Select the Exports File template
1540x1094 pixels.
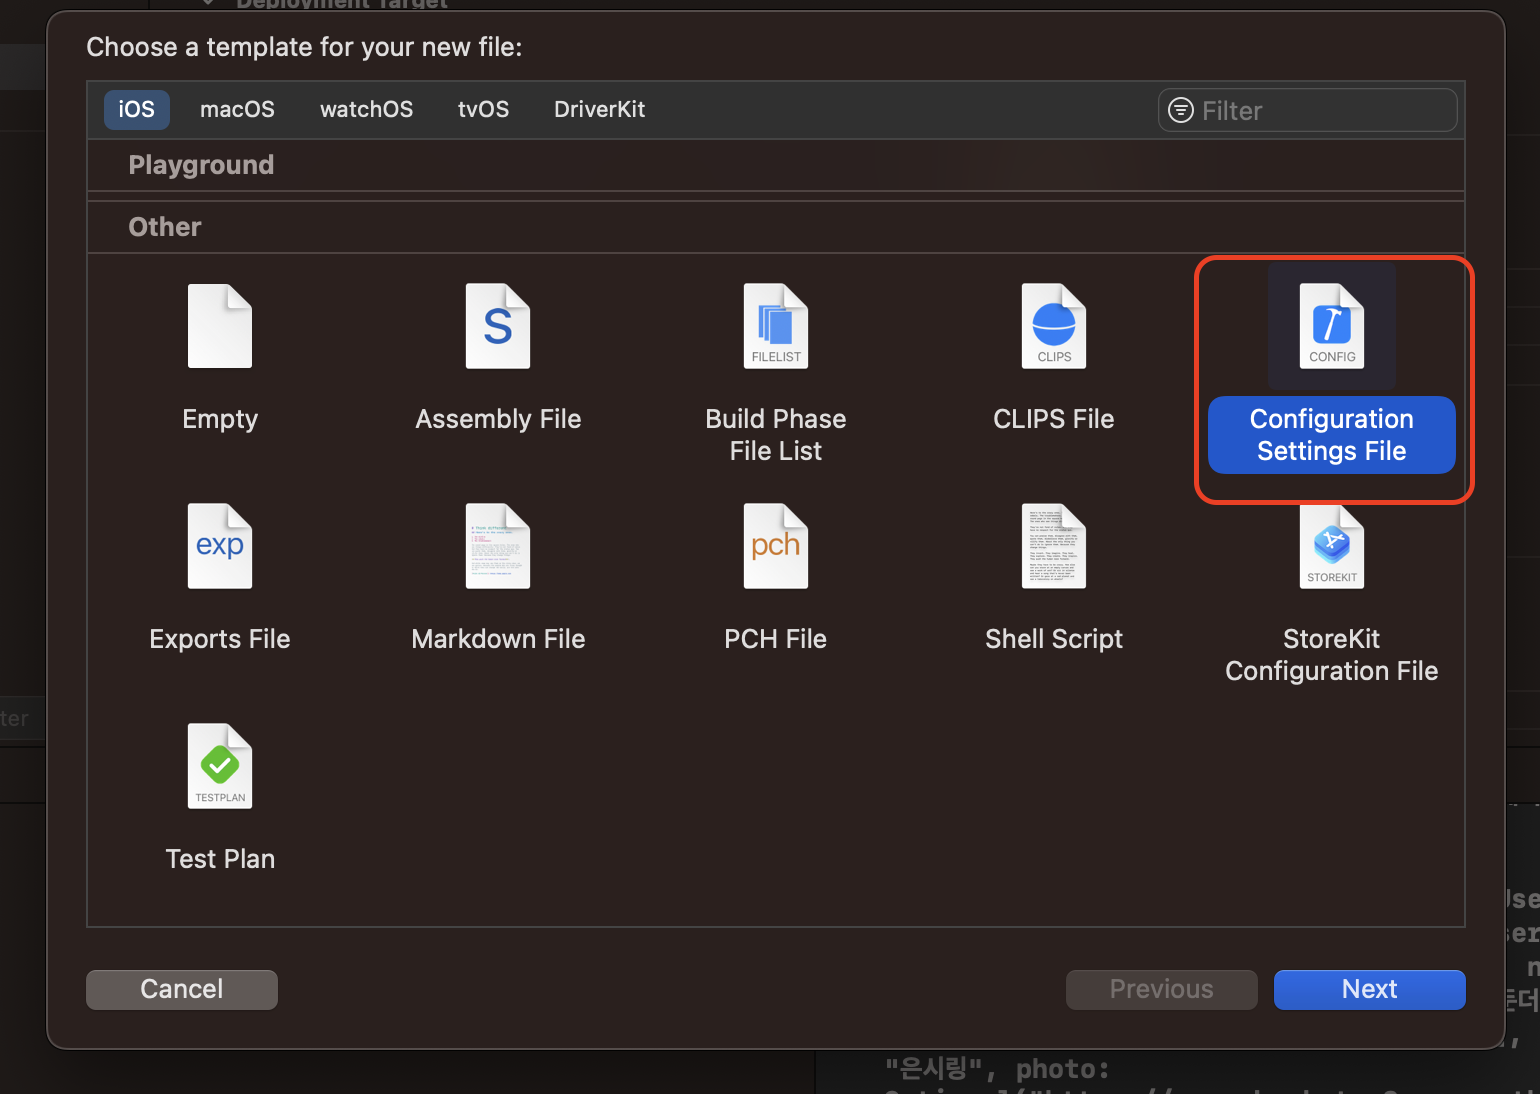coord(220,580)
